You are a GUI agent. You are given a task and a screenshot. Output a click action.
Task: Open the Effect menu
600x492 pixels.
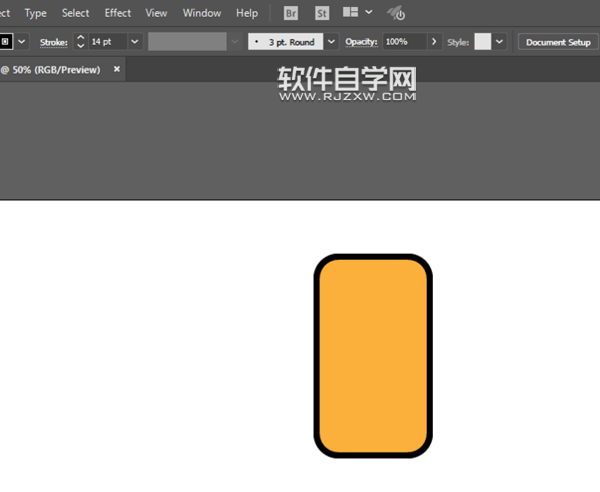118,13
